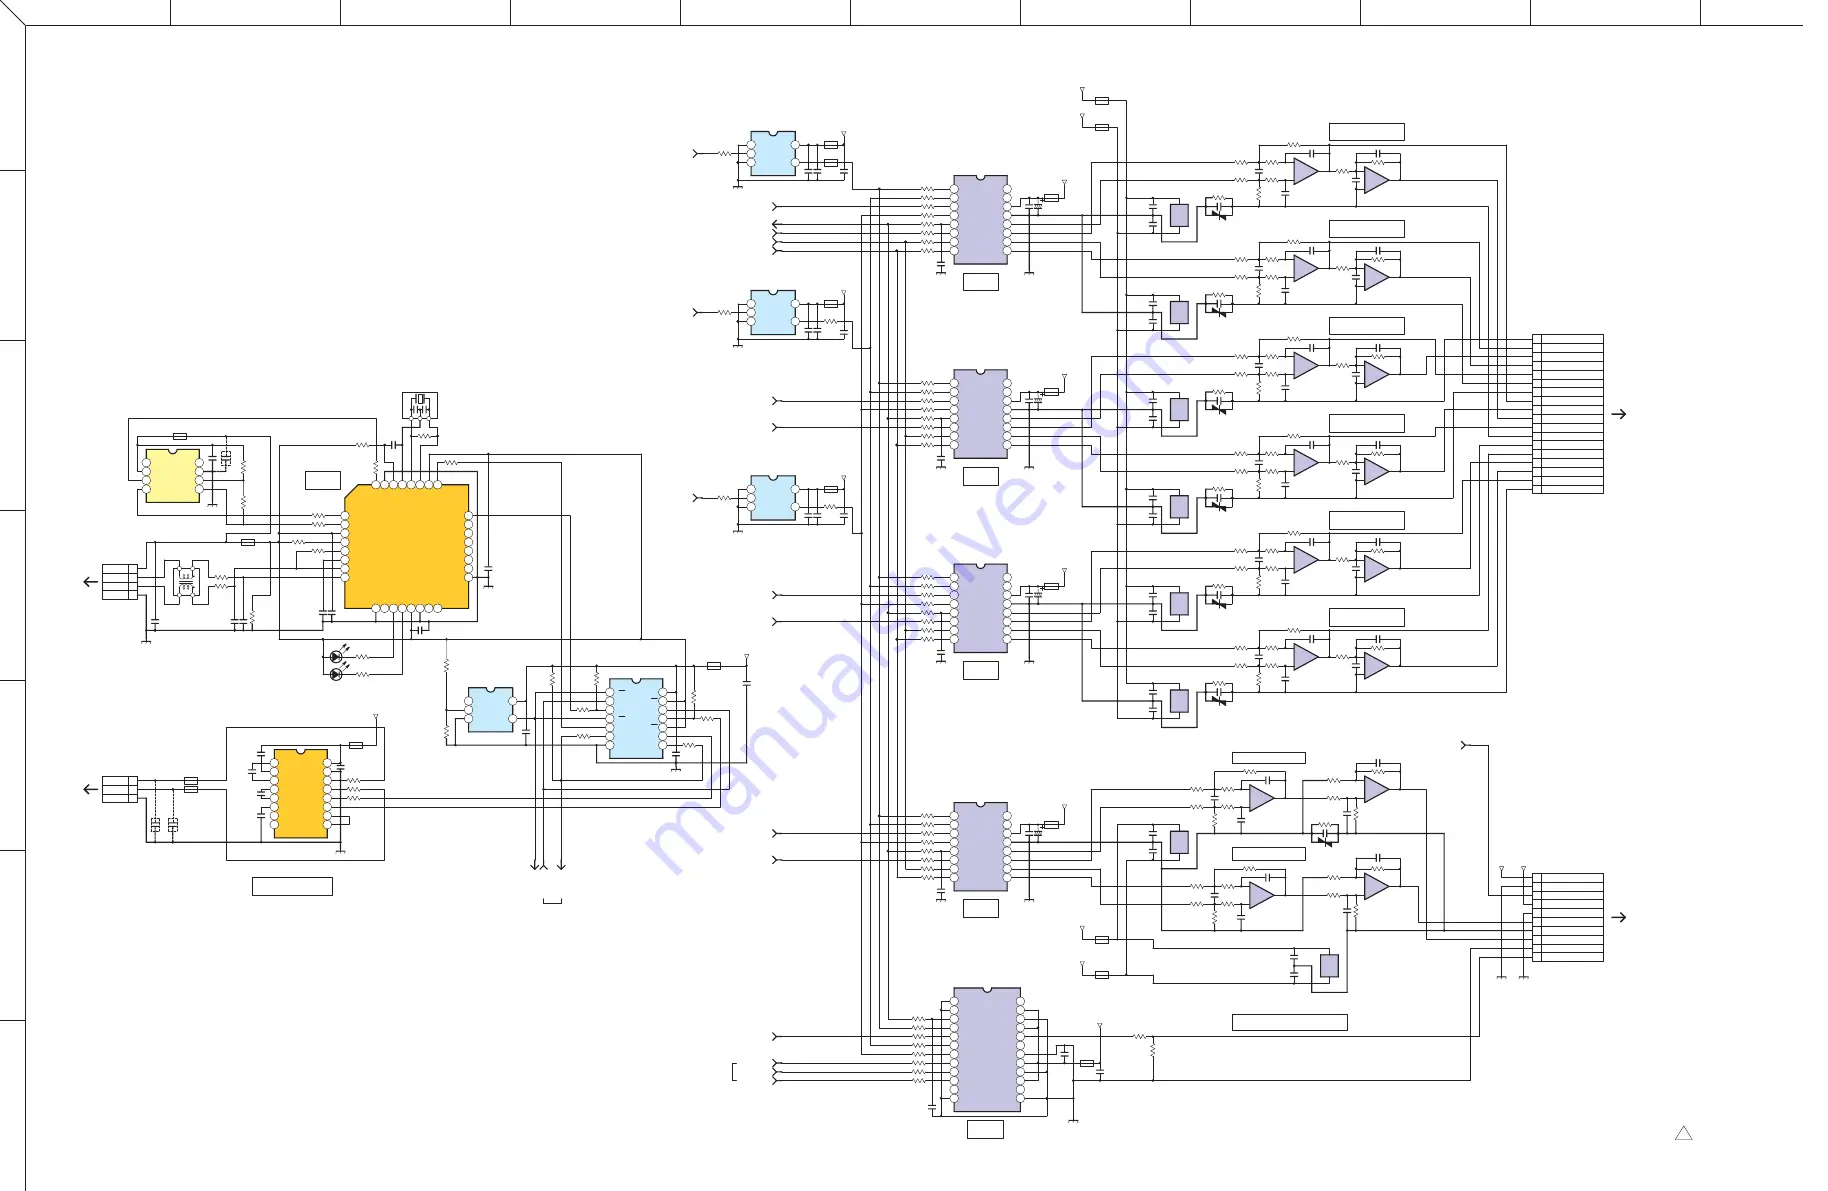Select the tall connector block with many pins

coord(1568,414)
